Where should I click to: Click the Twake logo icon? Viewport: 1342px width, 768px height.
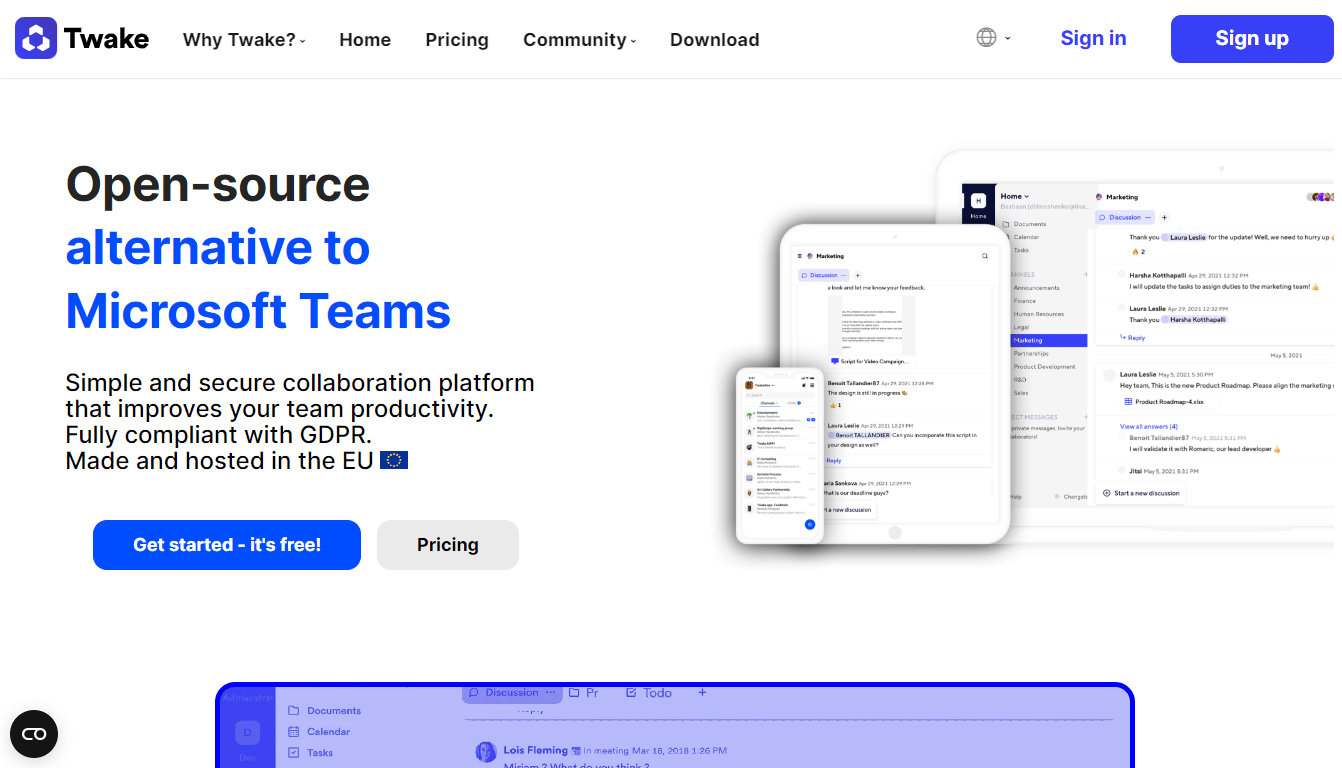[x=36, y=39]
